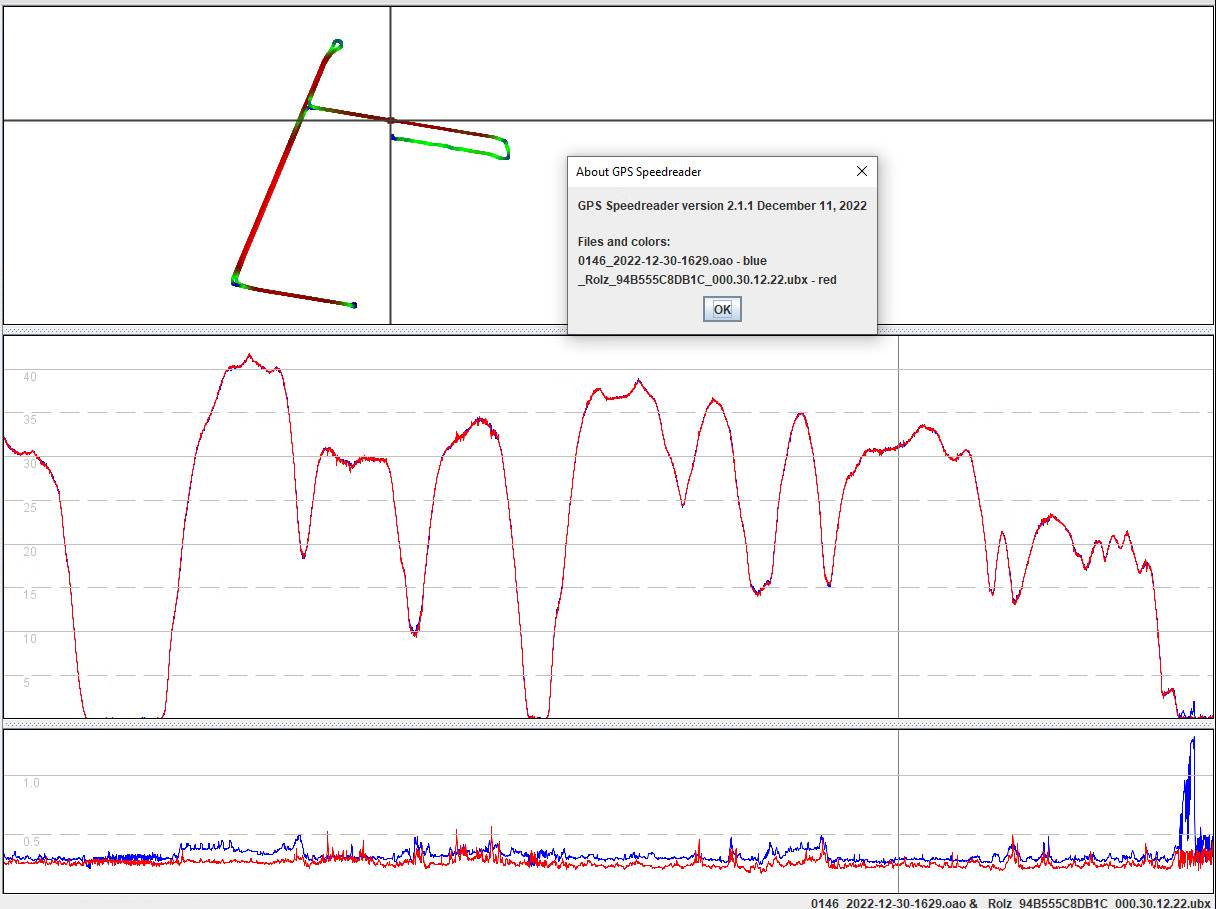The width and height of the screenshot is (1216, 909).
Task: Click the red .ubx file name line
Action: (707, 280)
